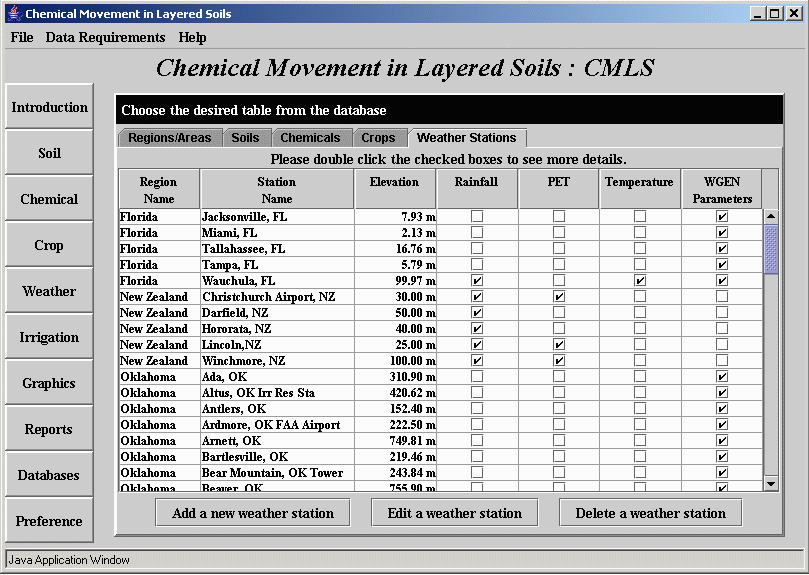Viewport: 809px width, 575px height.
Task: Click Add a new weather station
Action: pyautogui.click(x=253, y=513)
